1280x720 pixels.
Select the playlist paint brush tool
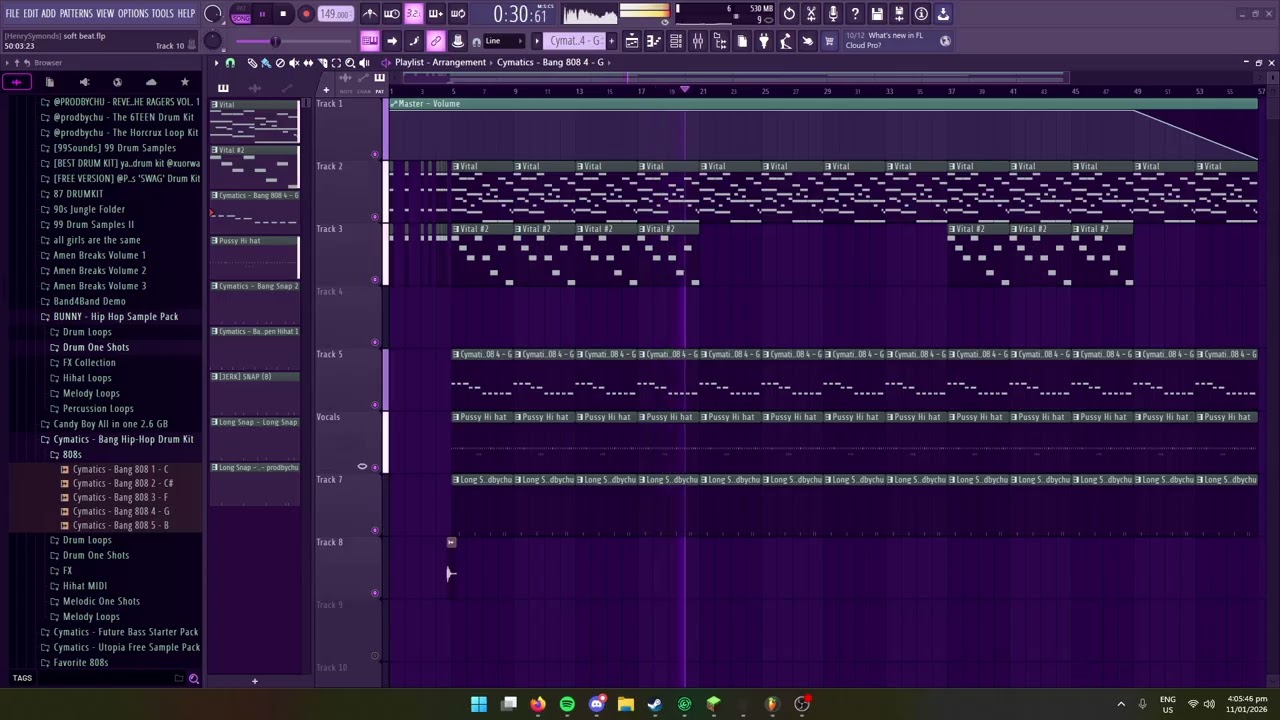266,63
